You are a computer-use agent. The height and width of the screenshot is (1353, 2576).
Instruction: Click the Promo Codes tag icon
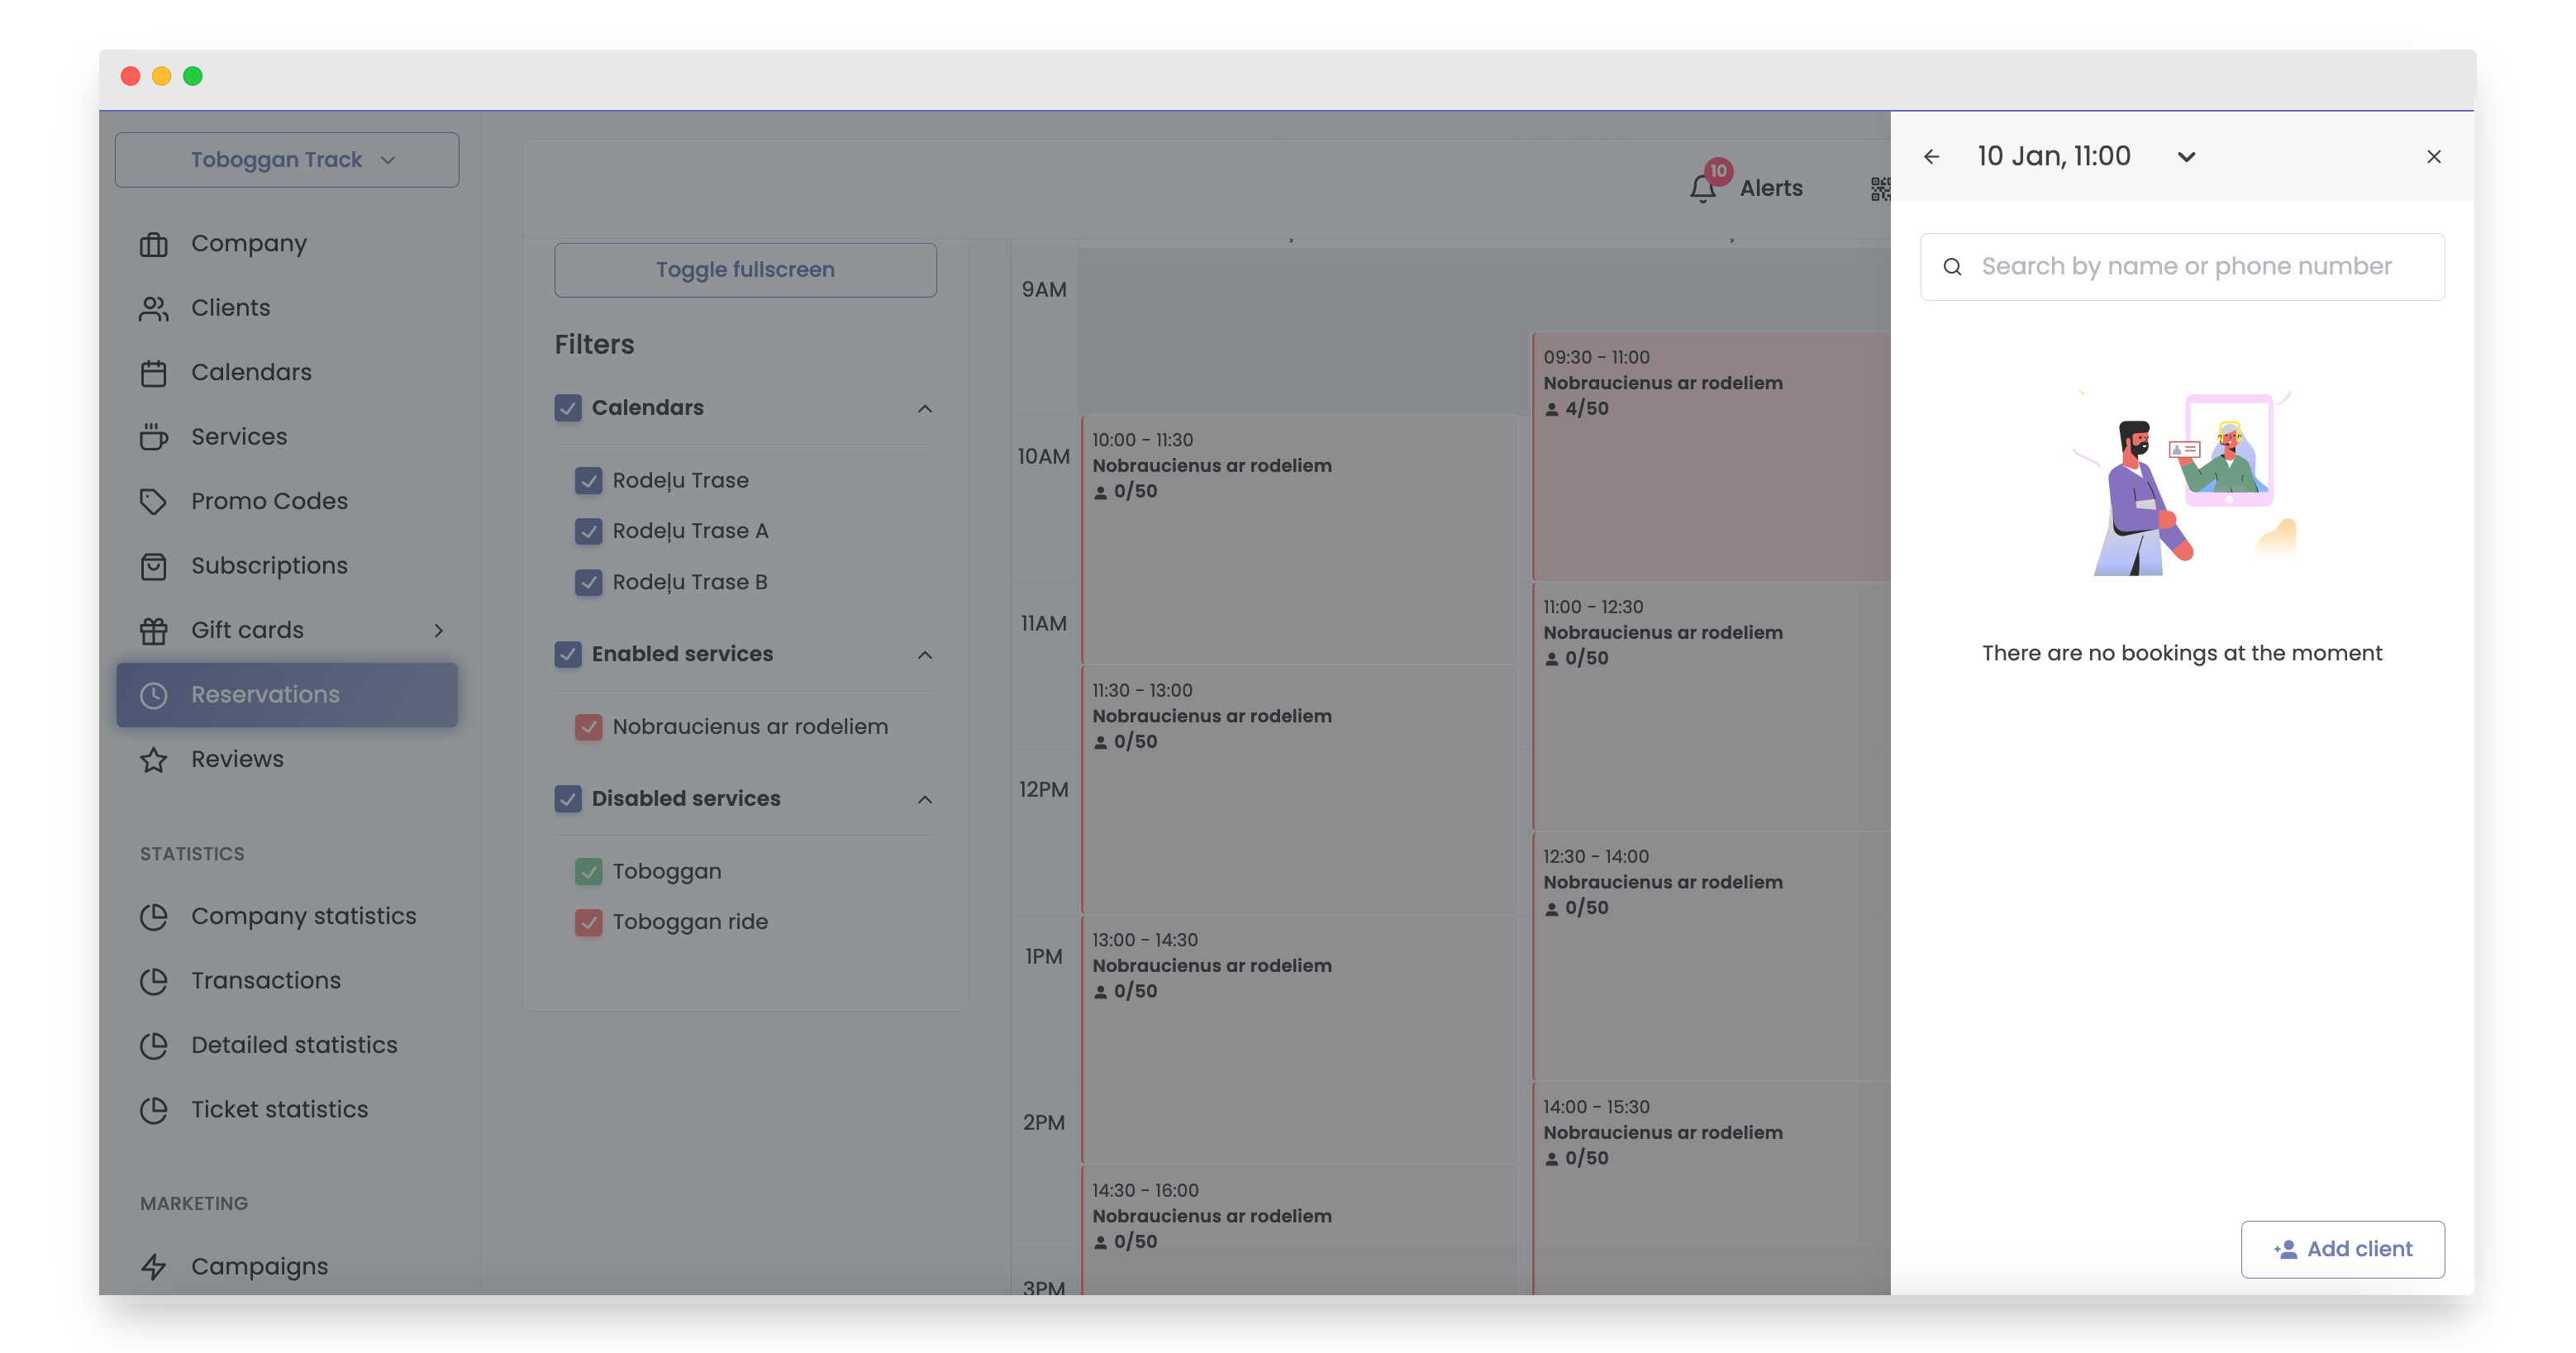(153, 501)
